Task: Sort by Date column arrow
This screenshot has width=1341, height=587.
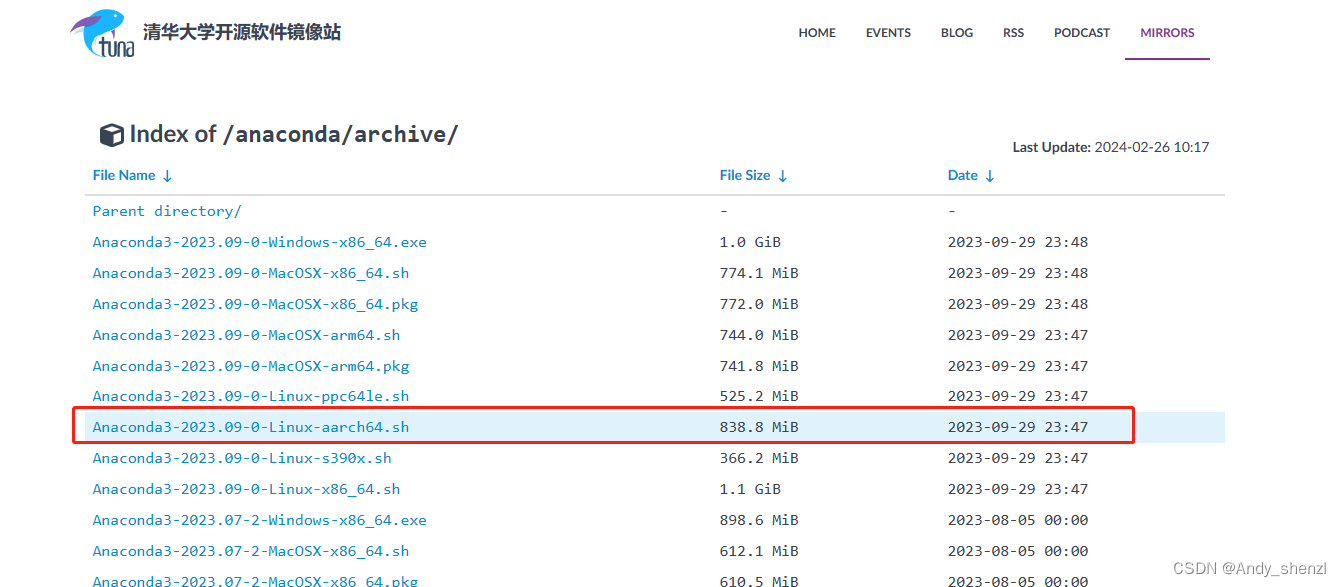Action: coord(989,176)
